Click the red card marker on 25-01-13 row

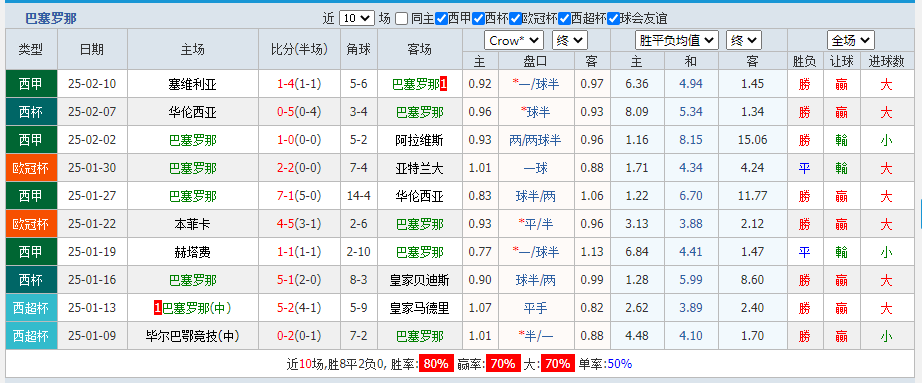[158, 308]
